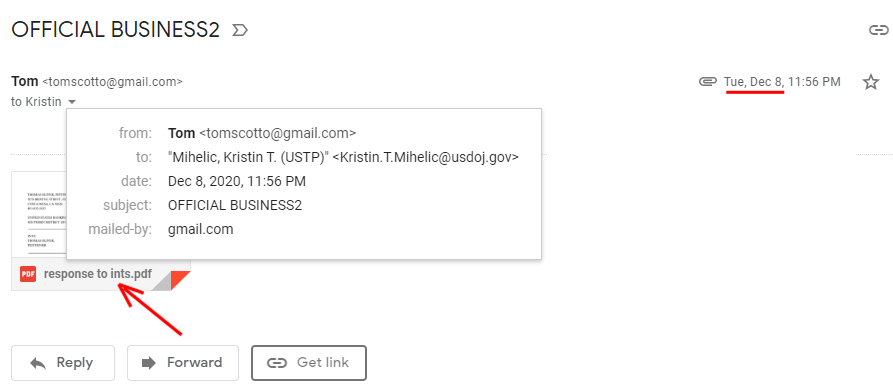Image resolution: width=893 pixels, height=389 pixels.
Task: Click the forward arrow icon
Action: tap(149, 363)
